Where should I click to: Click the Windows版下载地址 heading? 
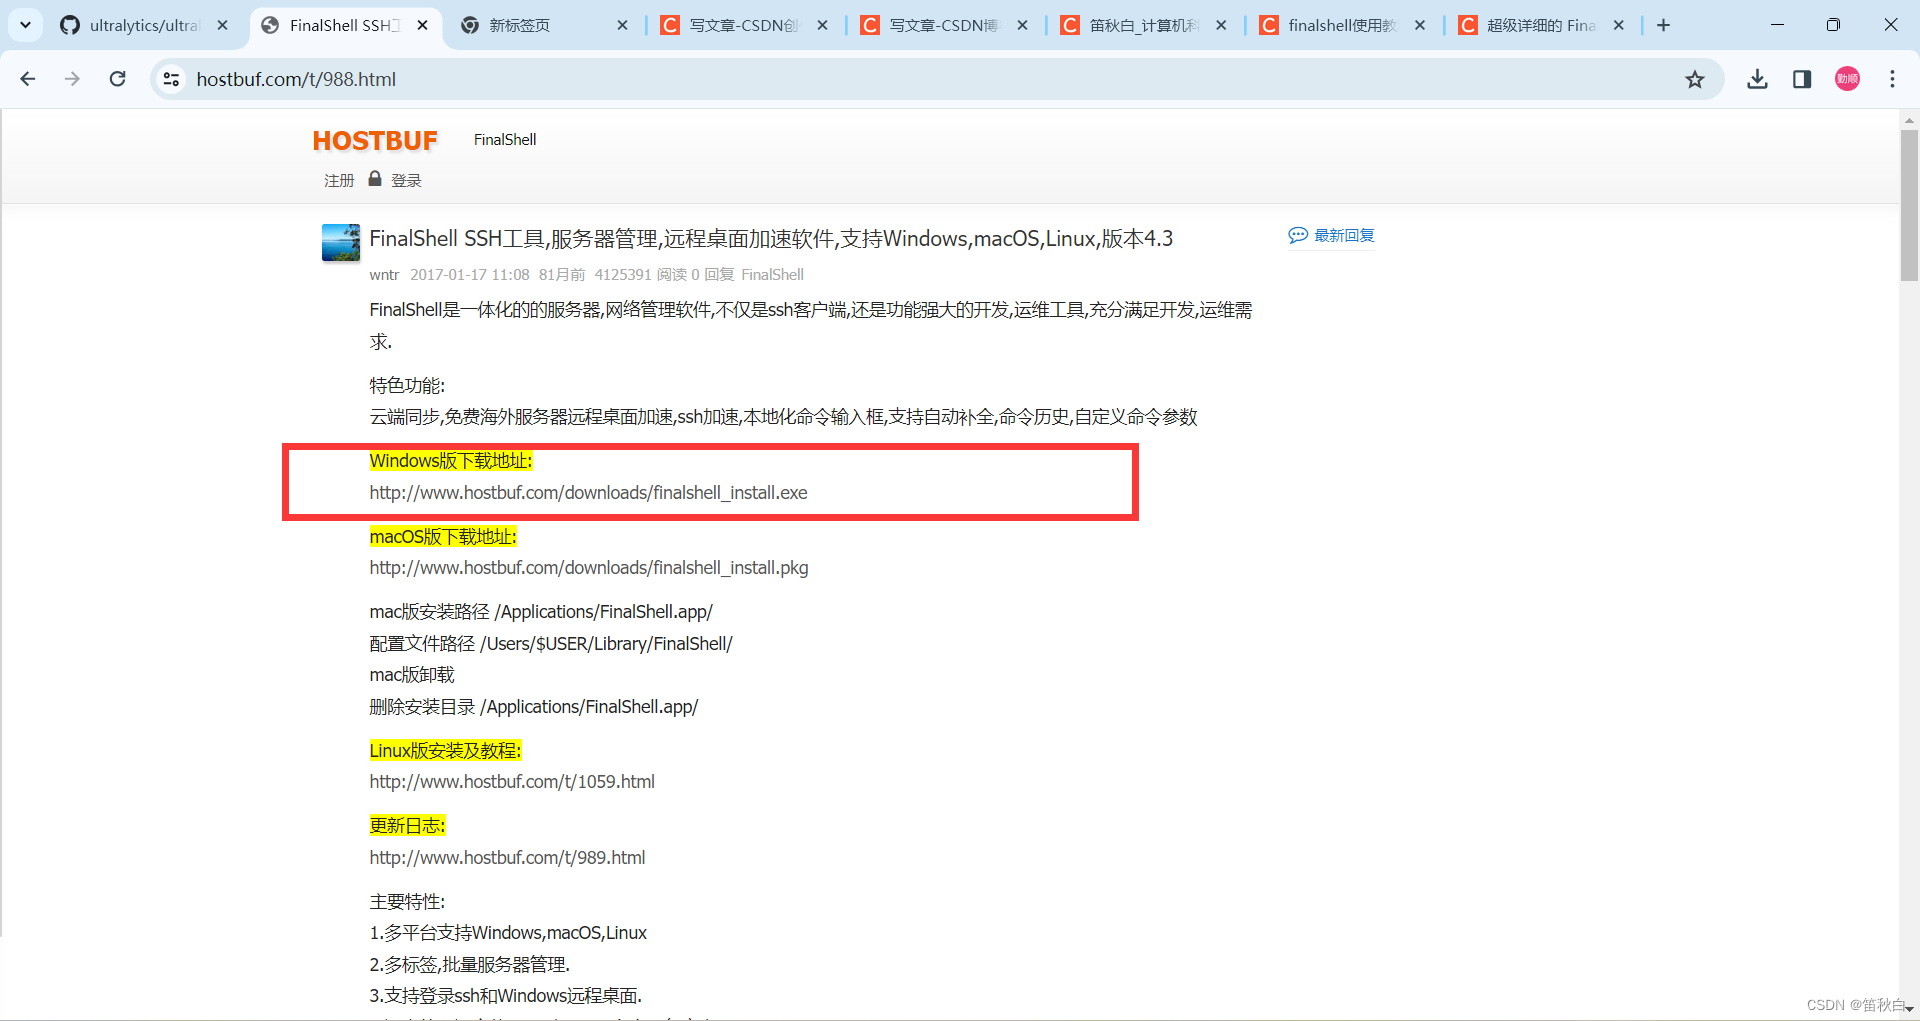click(451, 461)
